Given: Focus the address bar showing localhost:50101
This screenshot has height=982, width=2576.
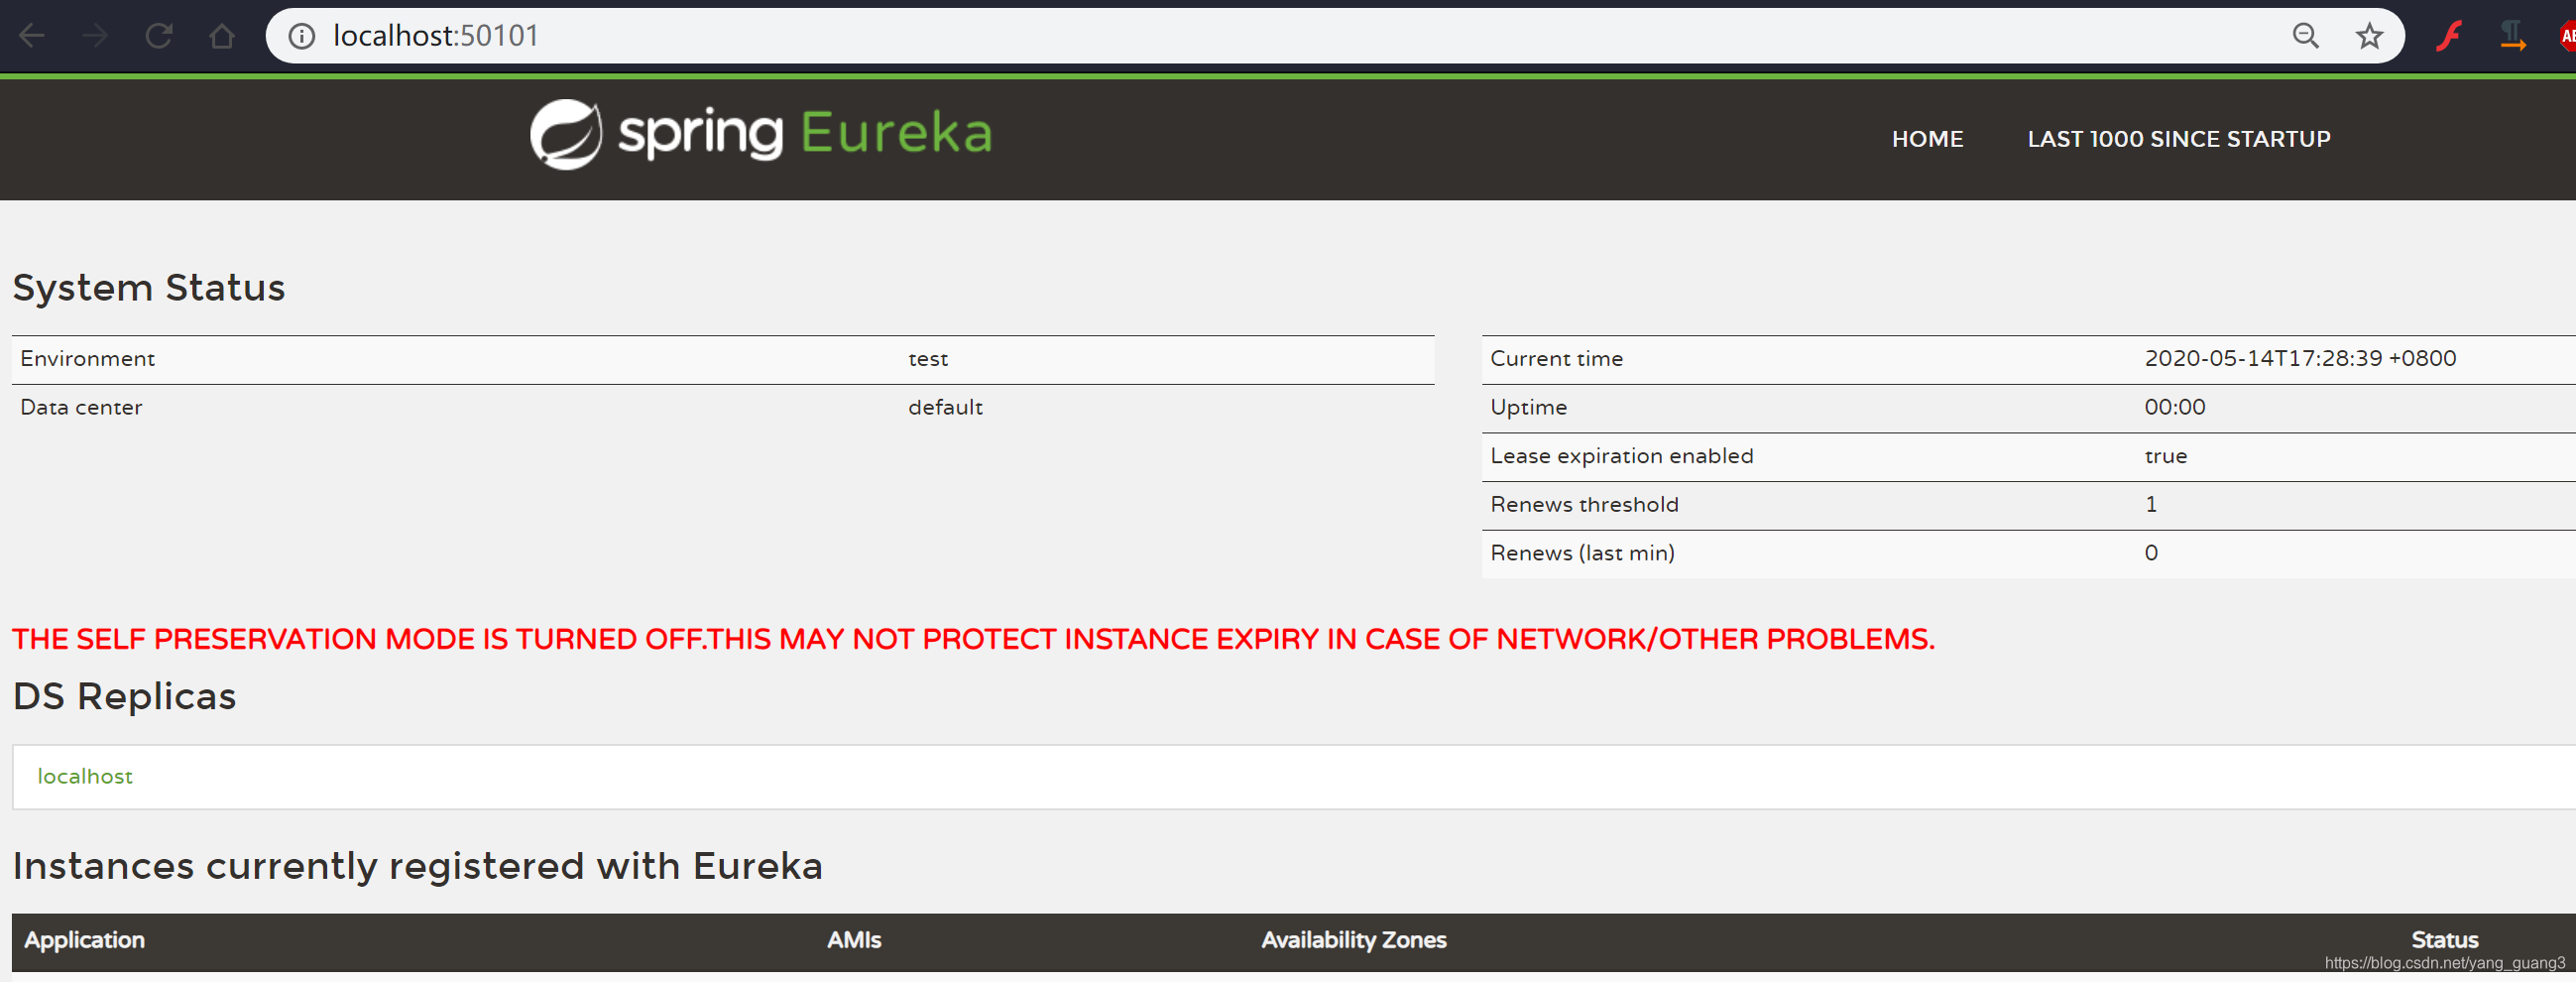Looking at the screenshot, I should [x=1200, y=37].
